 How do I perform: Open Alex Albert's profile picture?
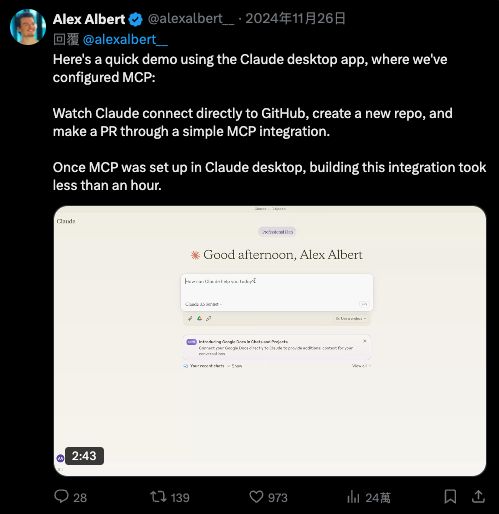click(28, 27)
